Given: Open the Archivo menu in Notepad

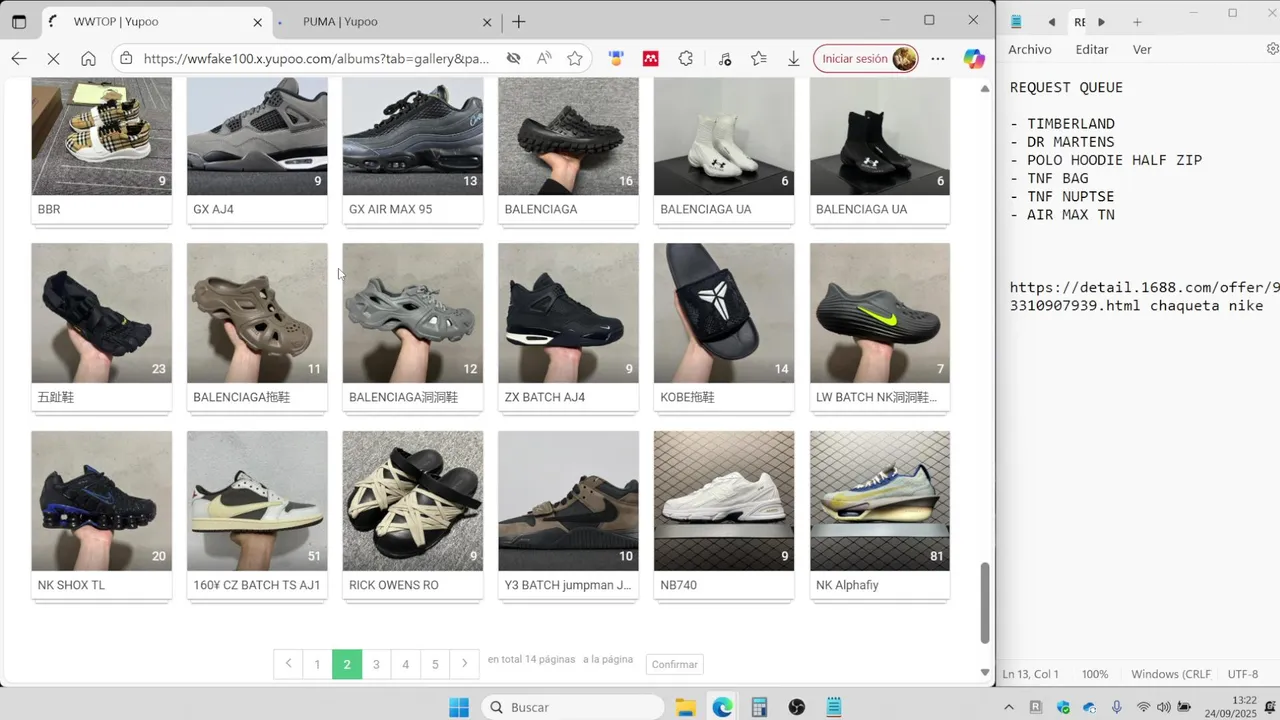Looking at the screenshot, I should [x=1030, y=49].
